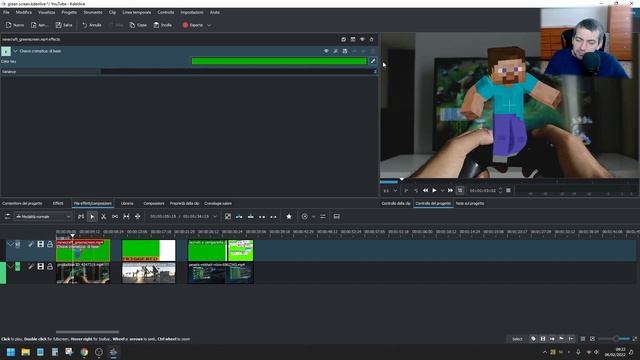Click the multi-trim tool left of arrow tool

[x=81, y=216]
